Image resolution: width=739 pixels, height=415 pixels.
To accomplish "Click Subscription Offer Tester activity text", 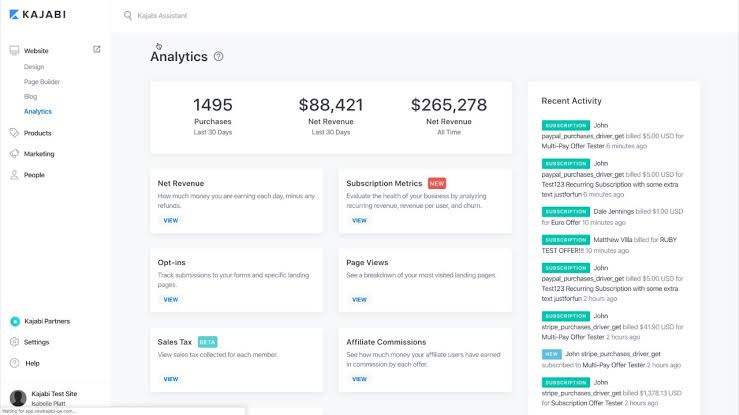I will pos(587,403).
